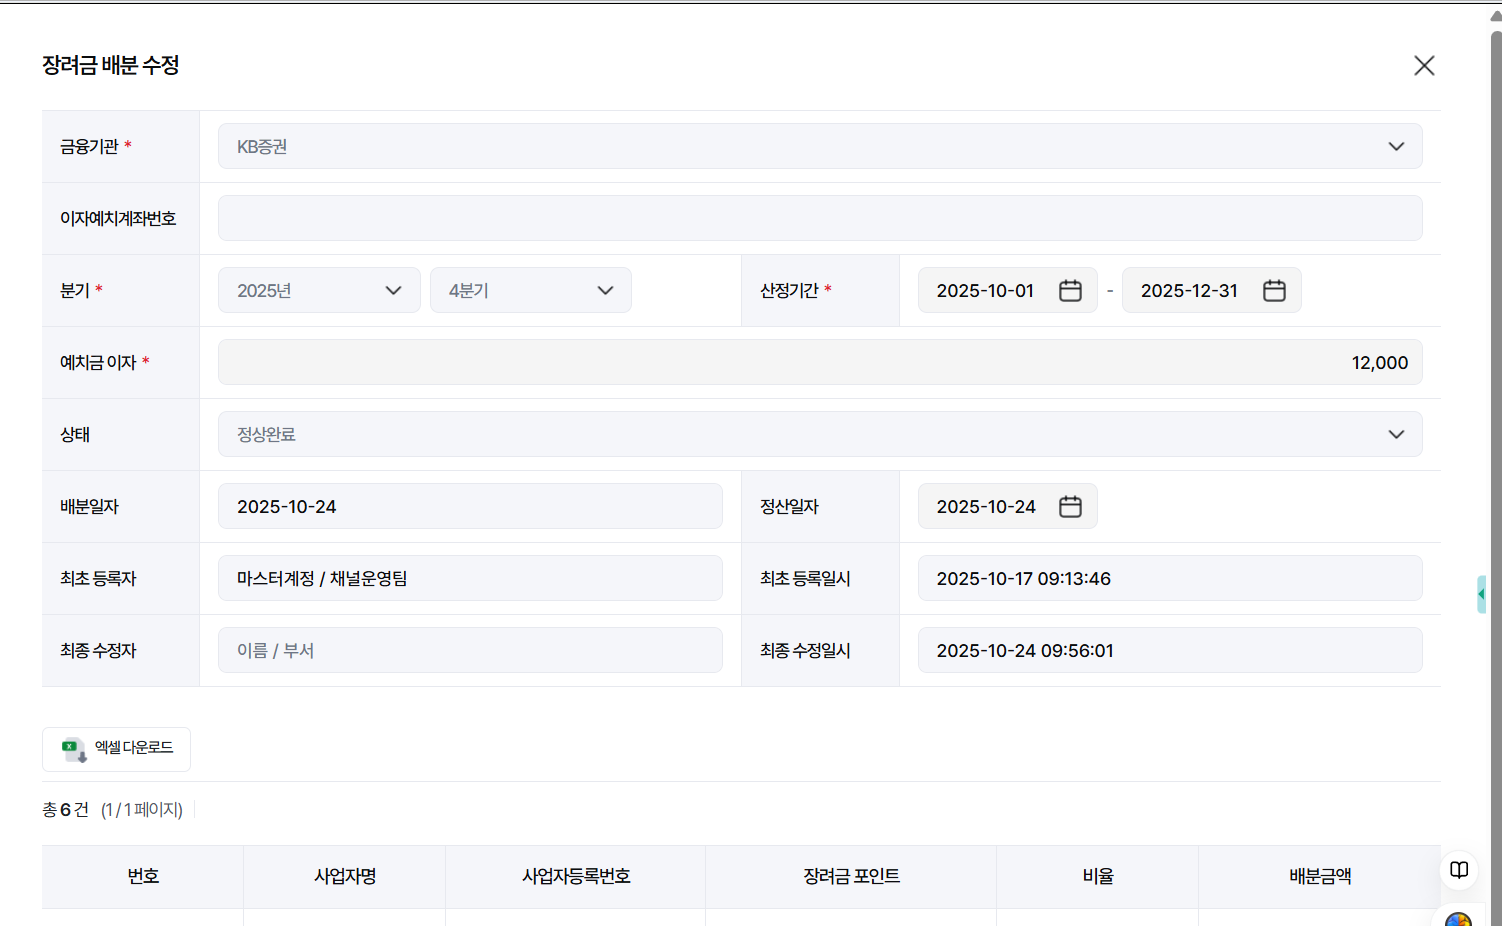The height and width of the screenshot is (926, 1502).
Task: Click the 최종 수정자 name/department field
Action: coord(470,650)
